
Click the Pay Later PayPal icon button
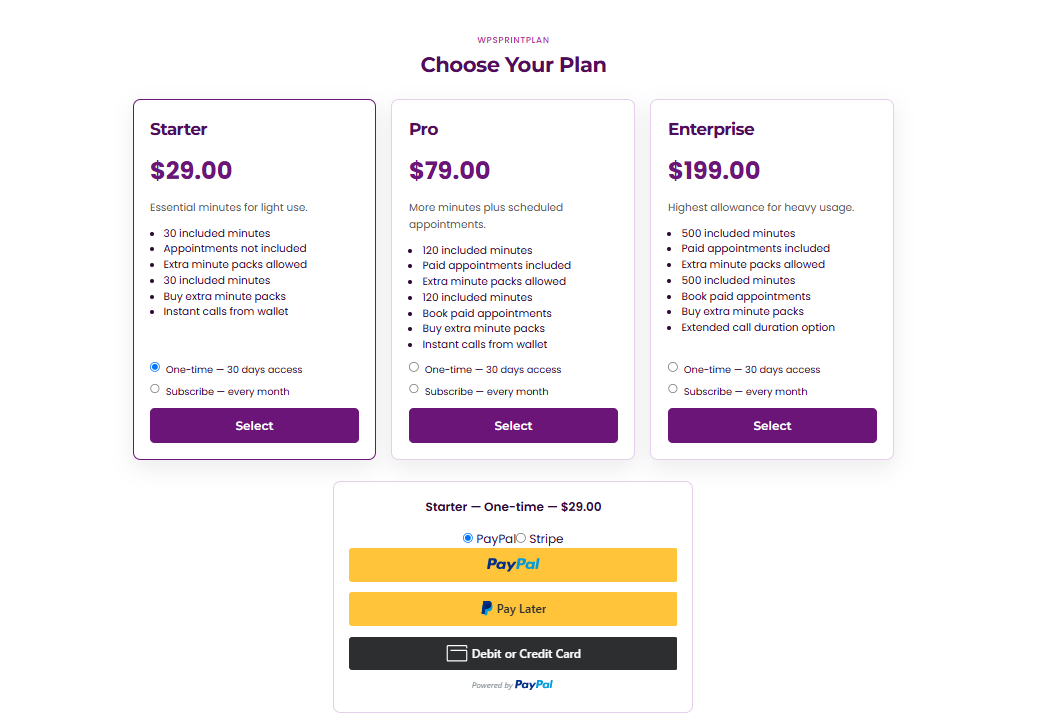(513, 609)
